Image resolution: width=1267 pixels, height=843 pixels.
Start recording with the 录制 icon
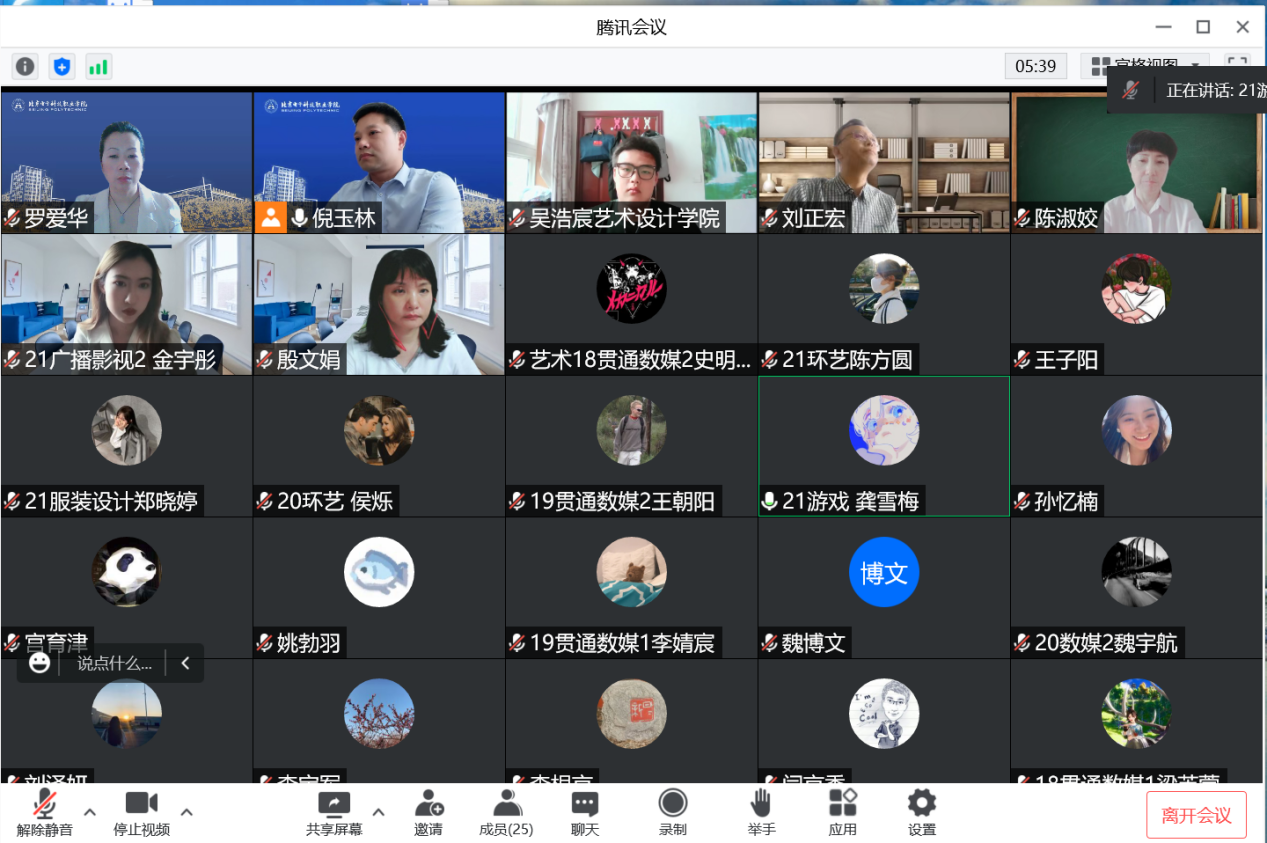(x=673, y=812)
